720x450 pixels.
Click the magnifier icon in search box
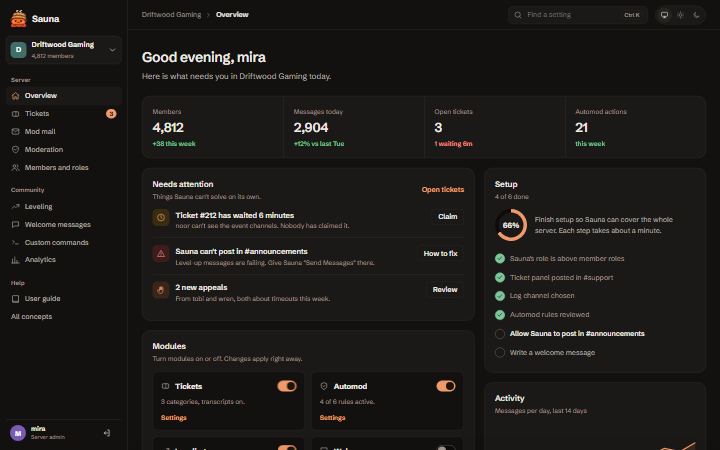coord(518,15)
